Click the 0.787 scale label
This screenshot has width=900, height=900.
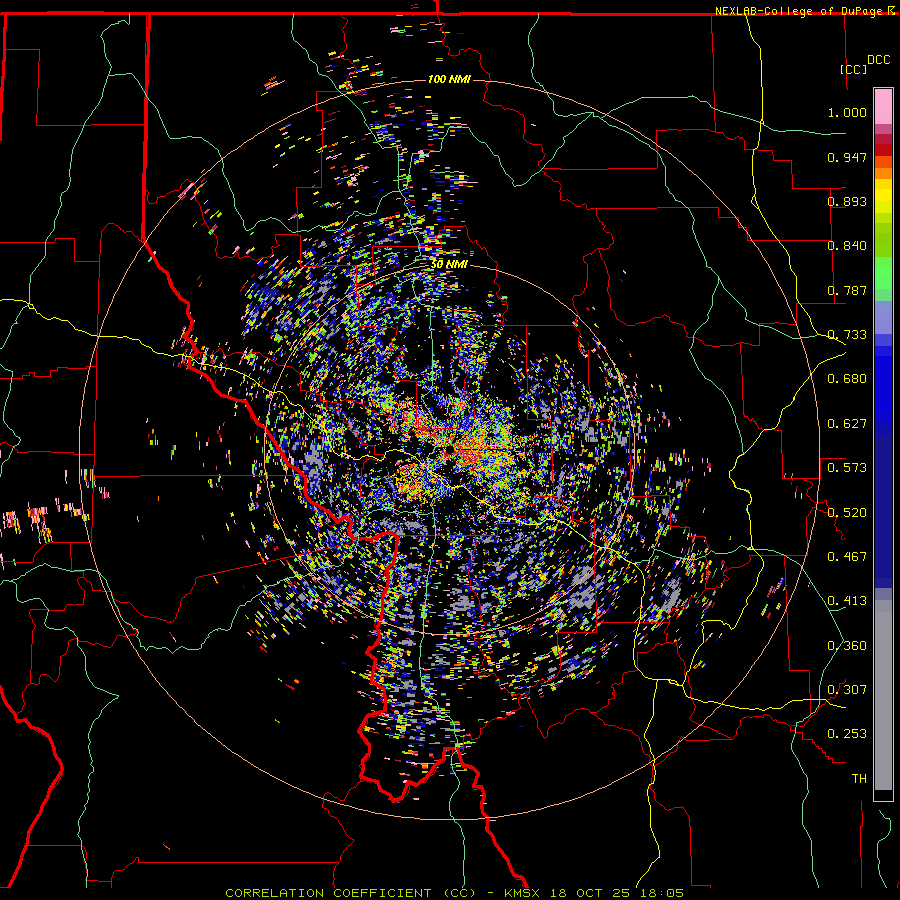click(847, 290)
